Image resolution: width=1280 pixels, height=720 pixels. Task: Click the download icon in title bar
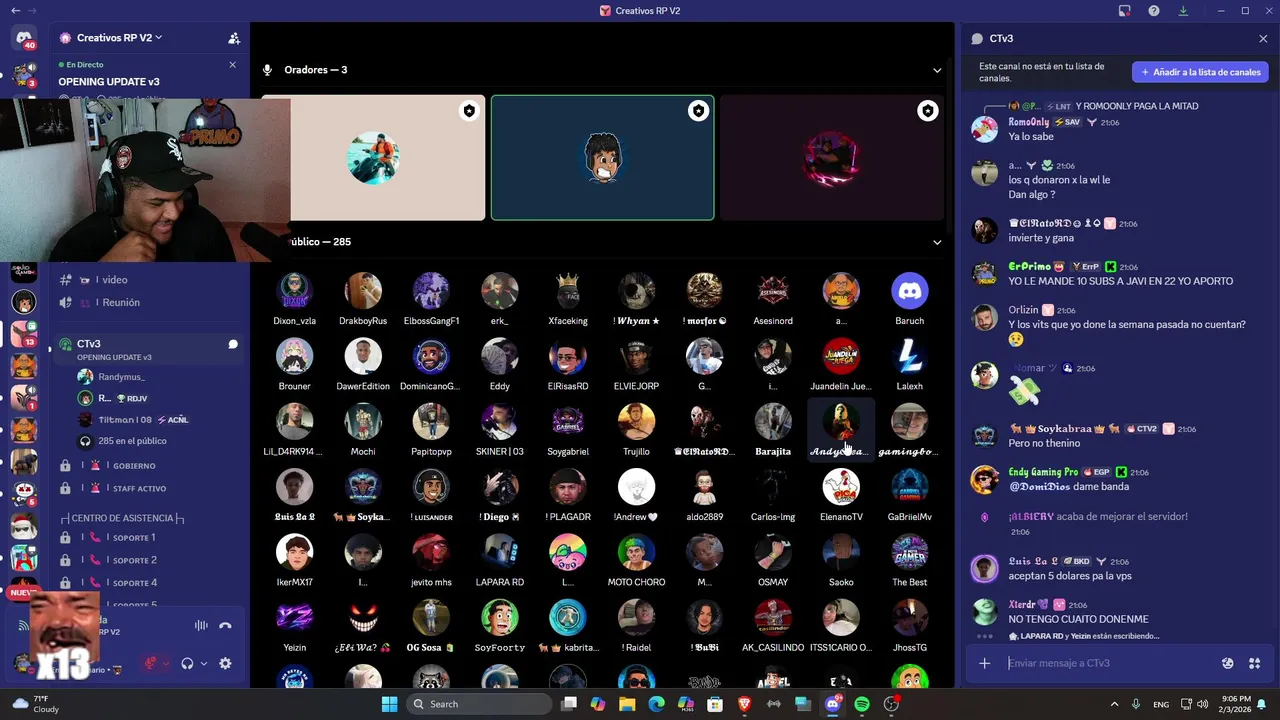point(1183,11)
